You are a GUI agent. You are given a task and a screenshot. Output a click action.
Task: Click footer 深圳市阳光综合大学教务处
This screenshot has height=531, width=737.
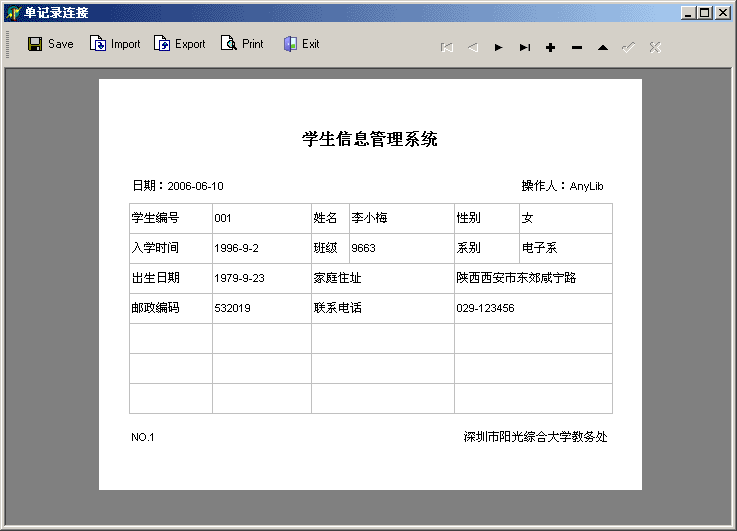535,437
